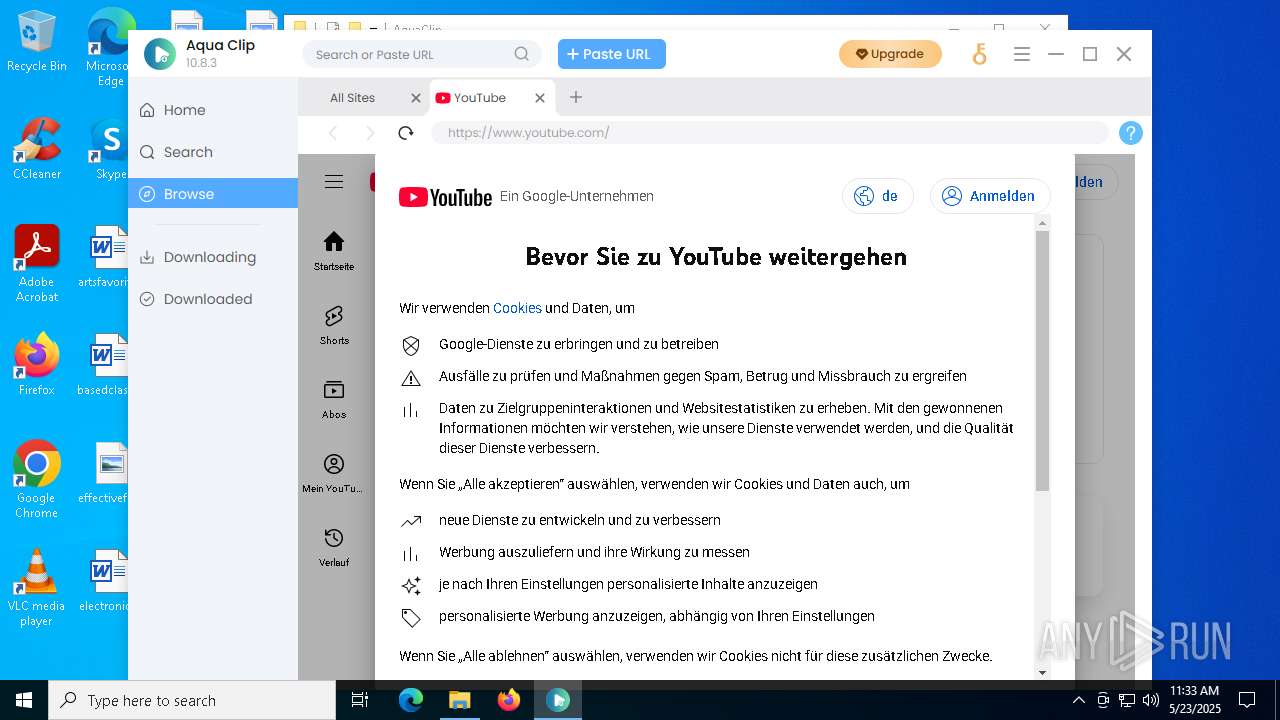The width and height of the screenshot is (1280, 720).
Task: Open the blue help question icon
Action: [x=1130, y=133]
